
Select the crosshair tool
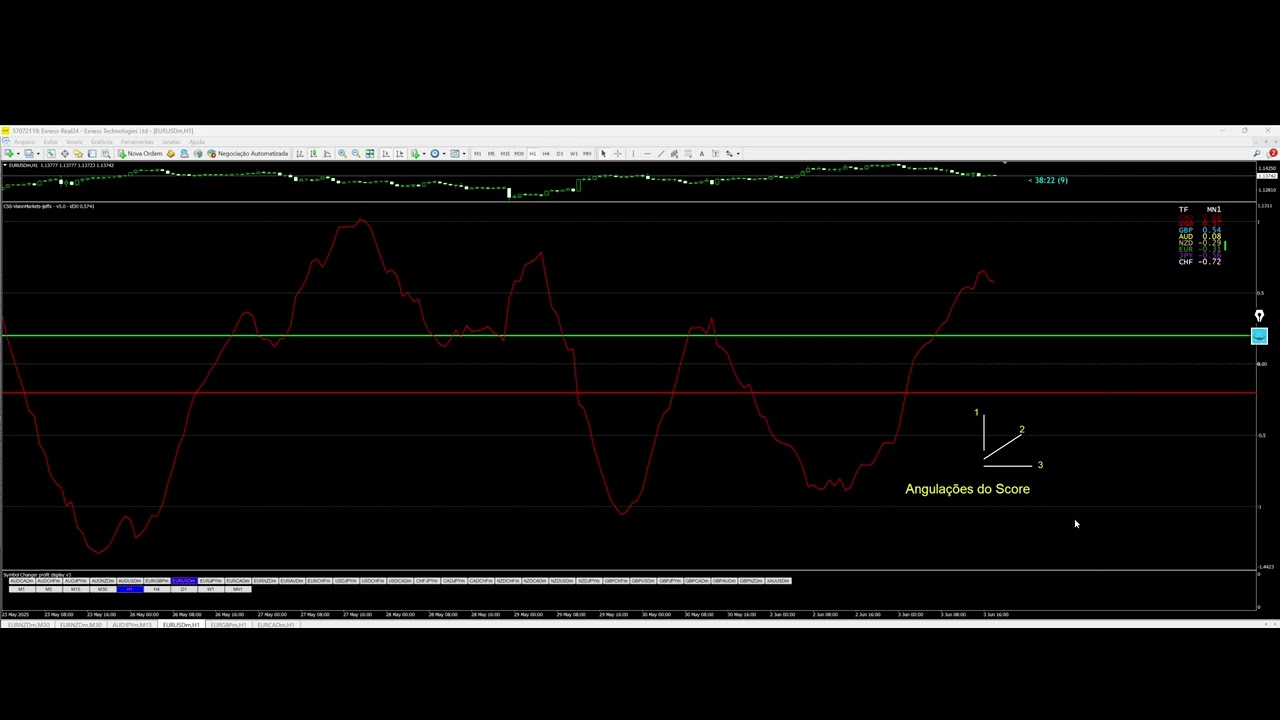point(617,154)
